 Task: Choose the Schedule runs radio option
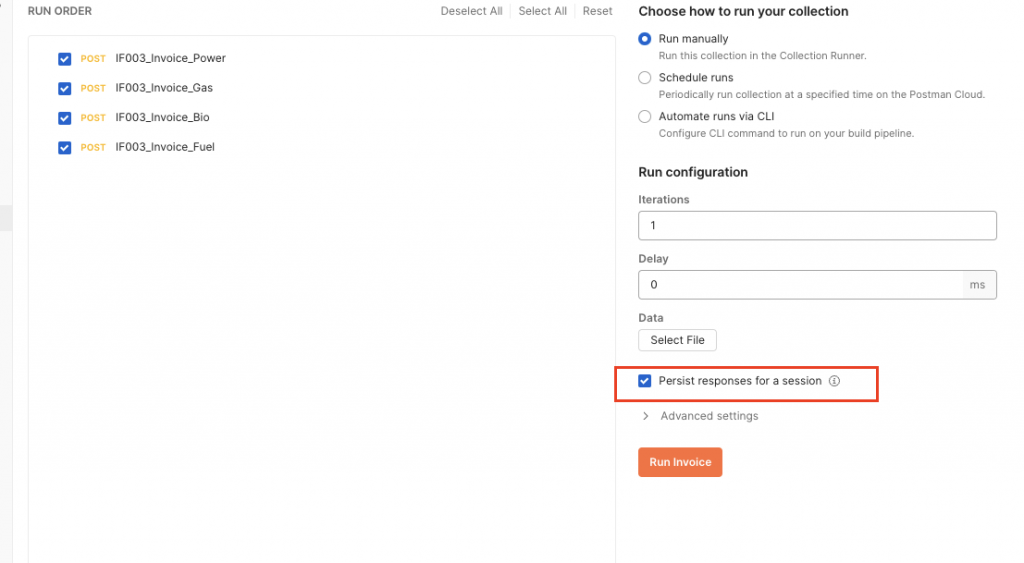645,78
